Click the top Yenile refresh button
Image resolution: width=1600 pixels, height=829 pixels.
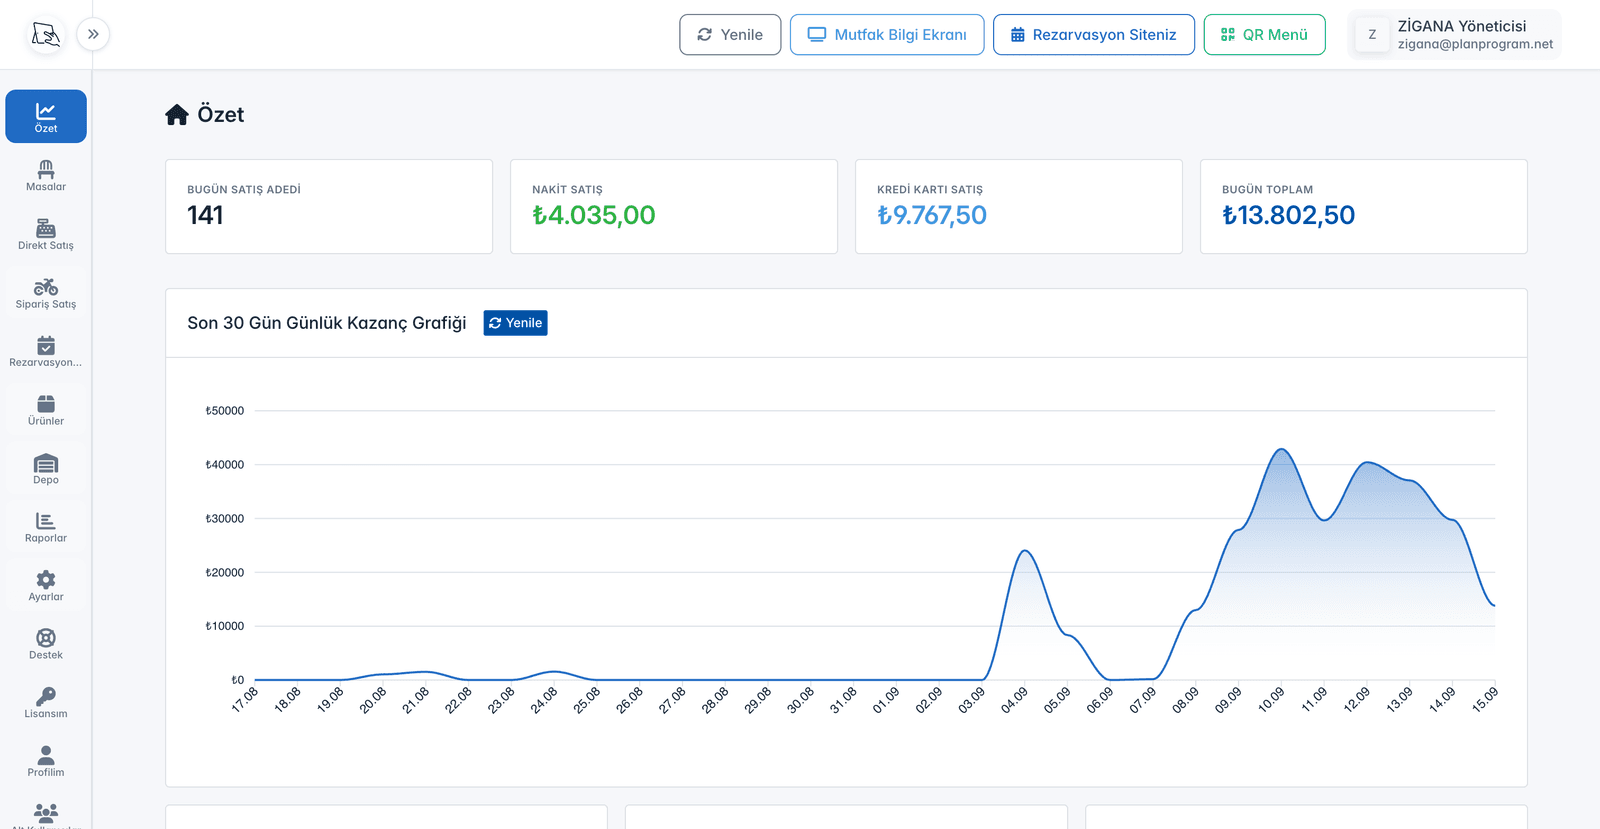click(x=730, y=35)
